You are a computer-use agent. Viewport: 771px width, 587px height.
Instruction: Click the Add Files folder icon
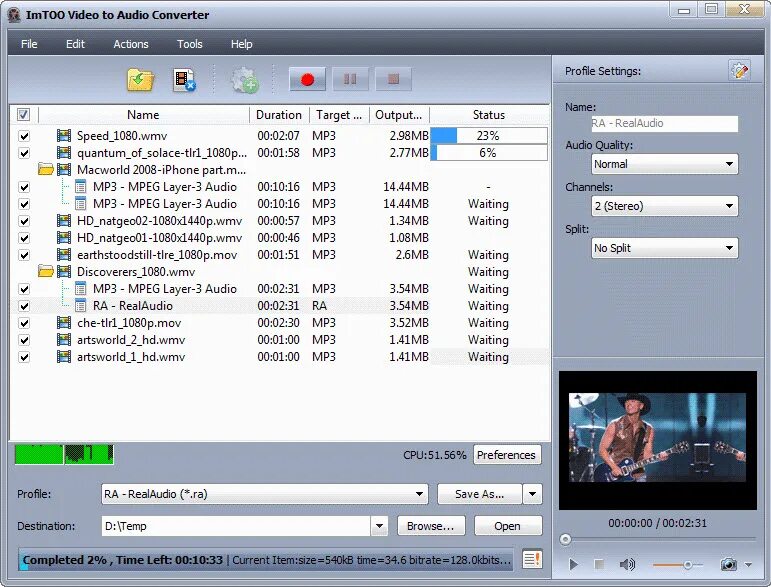click(x=141, y=80)
